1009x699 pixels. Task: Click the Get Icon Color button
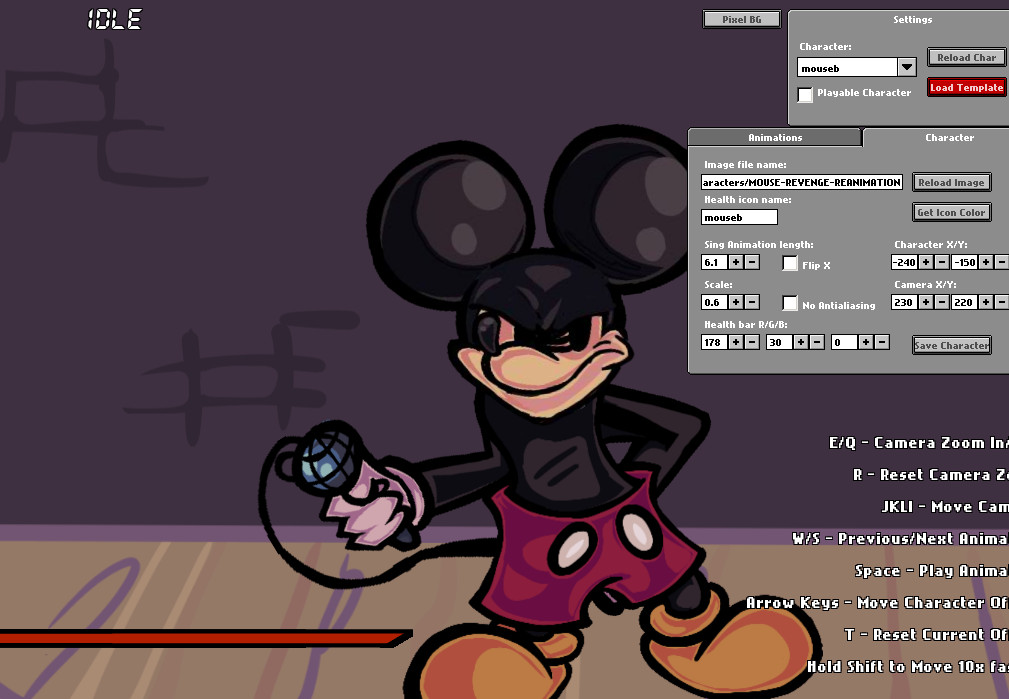click(x=951, y=212)
